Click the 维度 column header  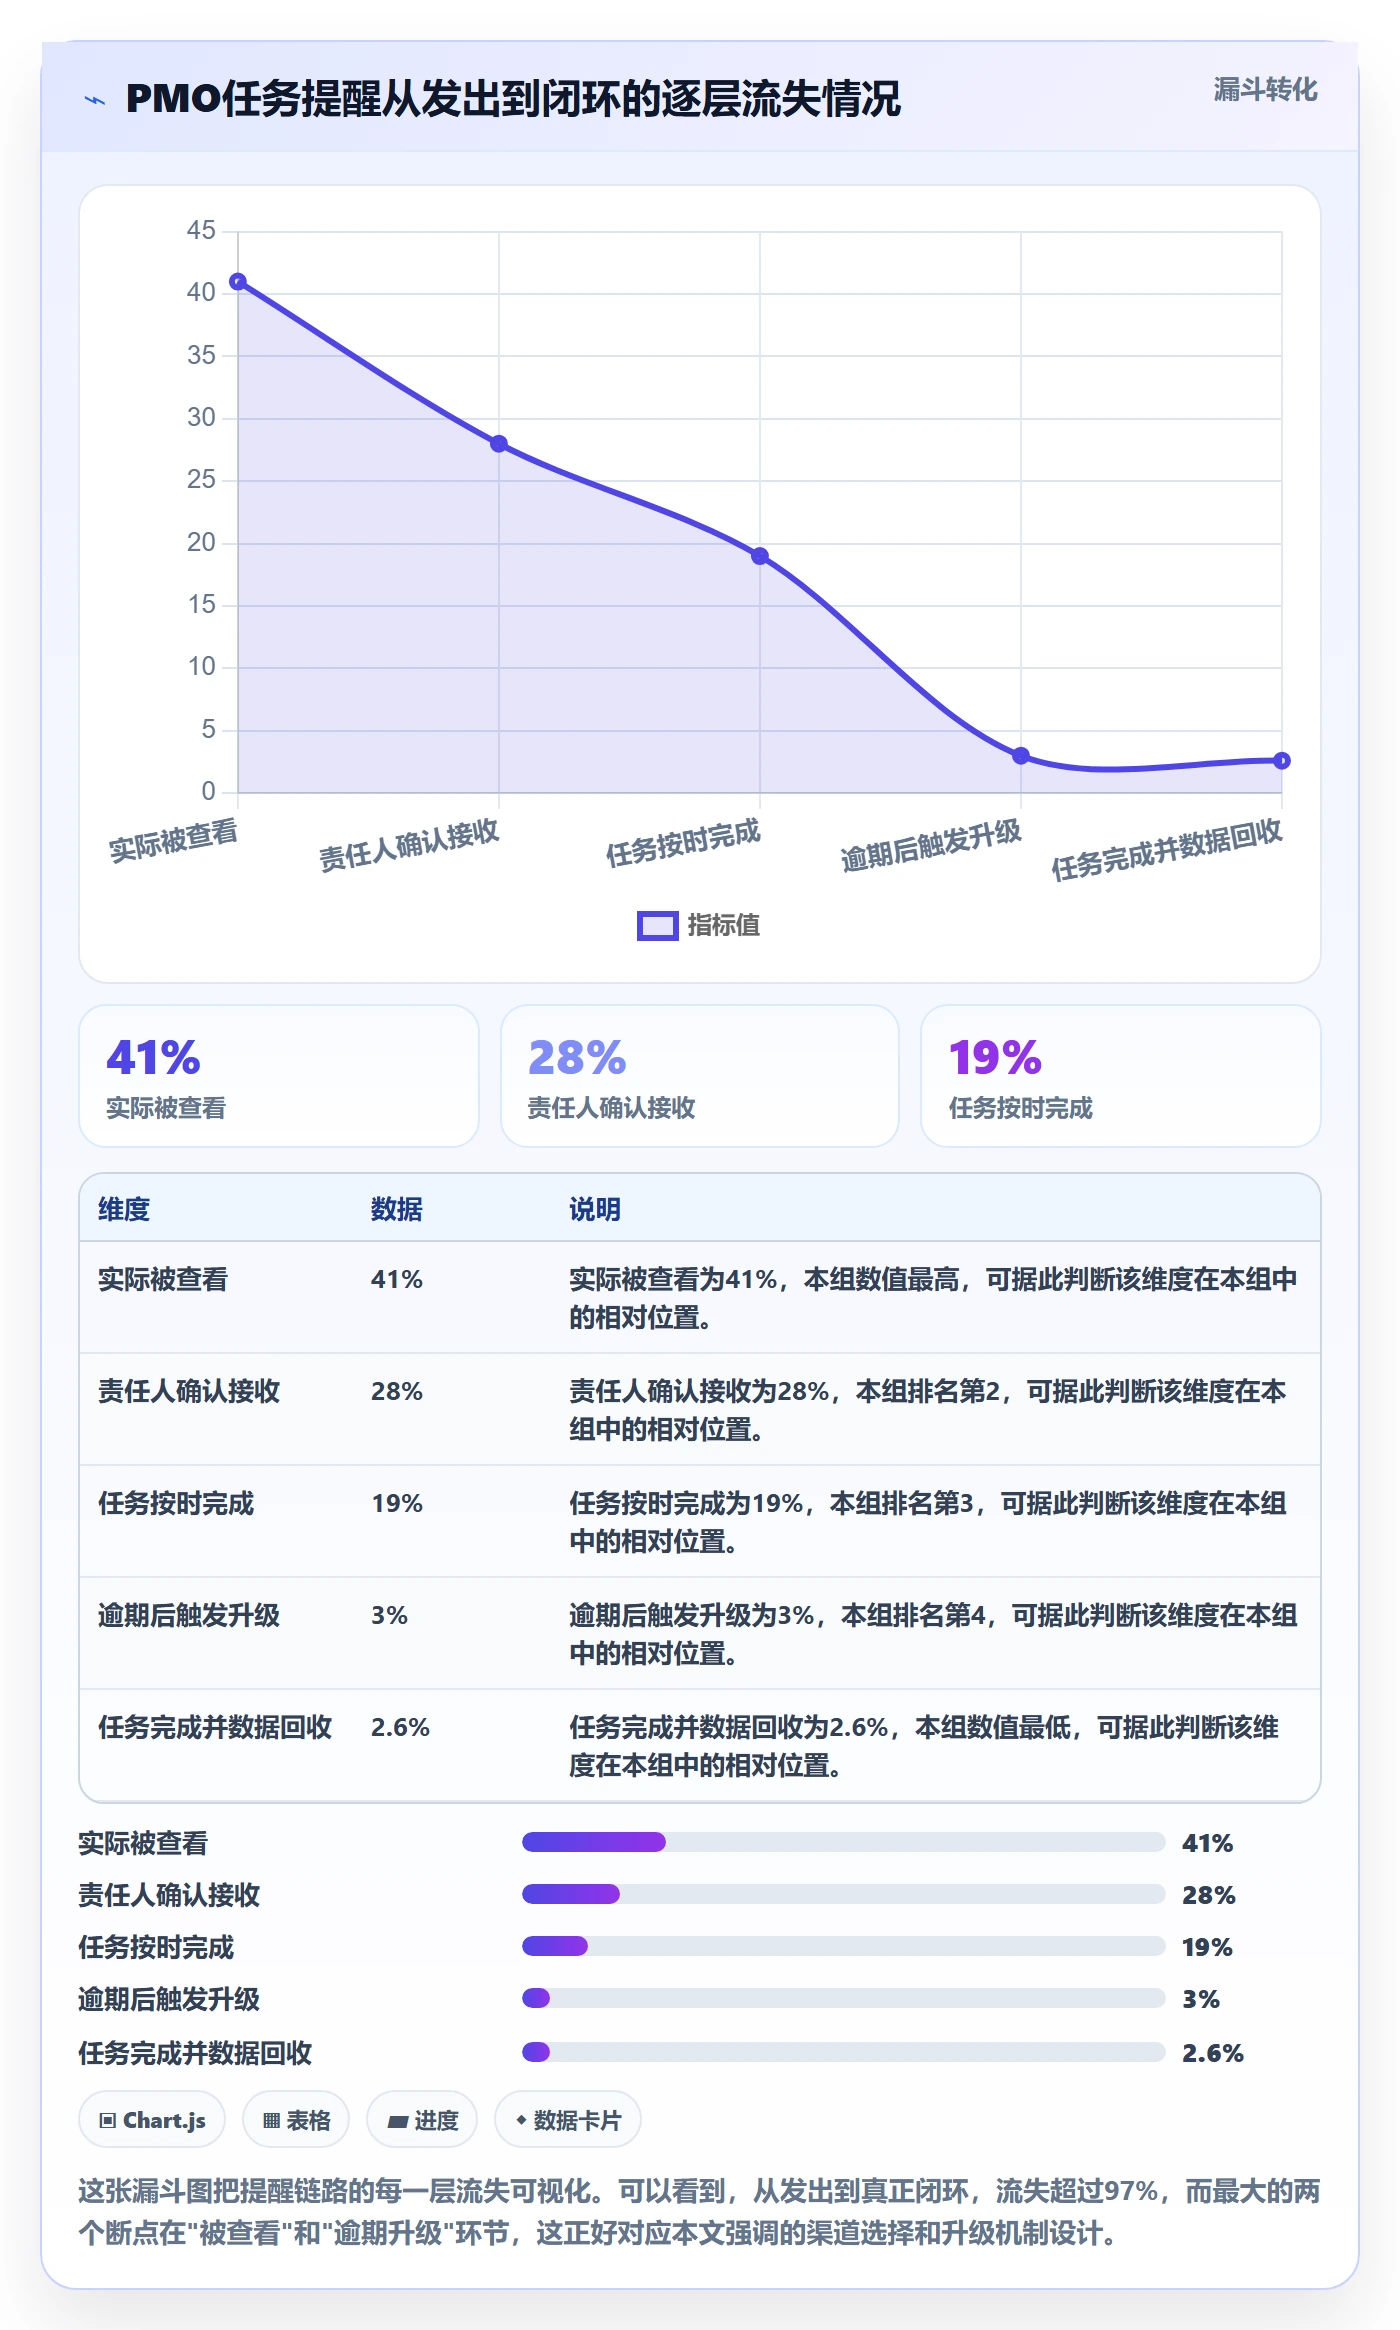(124, 1209)
